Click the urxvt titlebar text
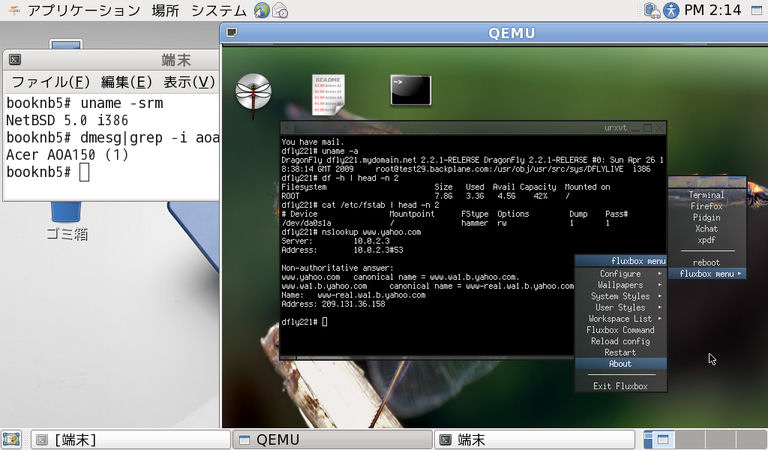Screen dimensions: 768x450 click(615, 128)
